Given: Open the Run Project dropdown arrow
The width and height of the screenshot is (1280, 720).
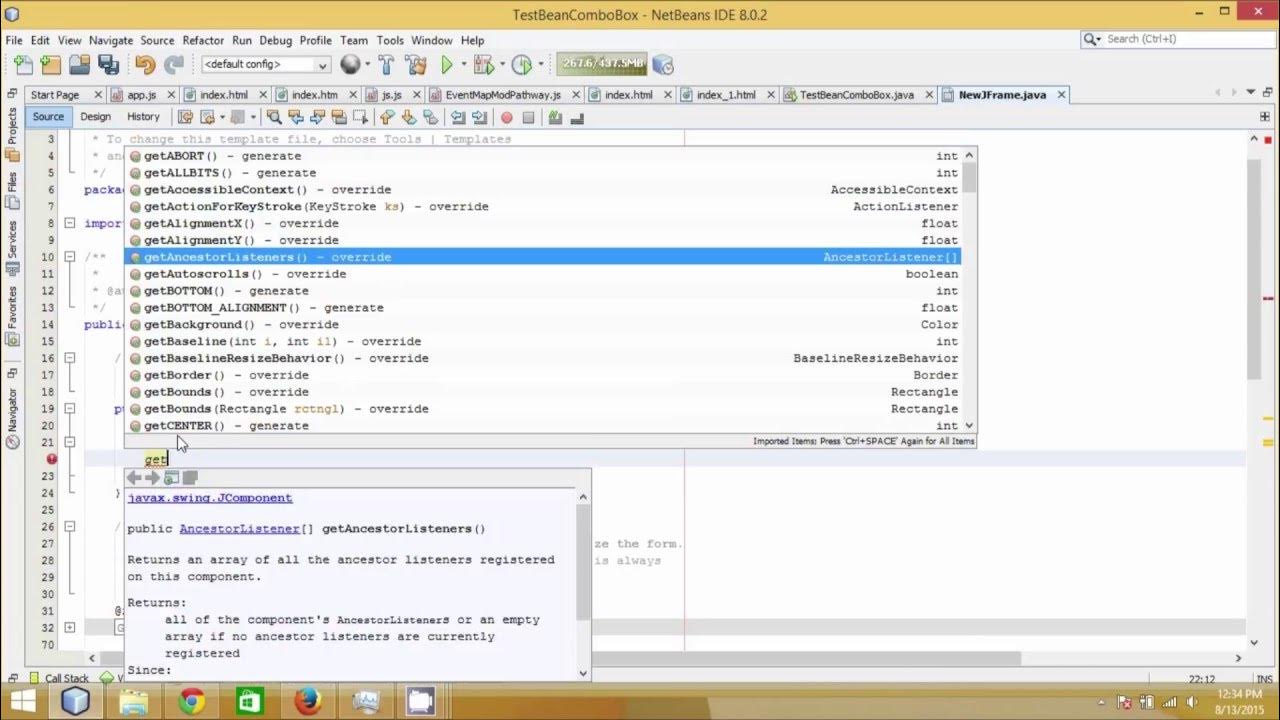Looking at the screenshot, I should [462, 65].
